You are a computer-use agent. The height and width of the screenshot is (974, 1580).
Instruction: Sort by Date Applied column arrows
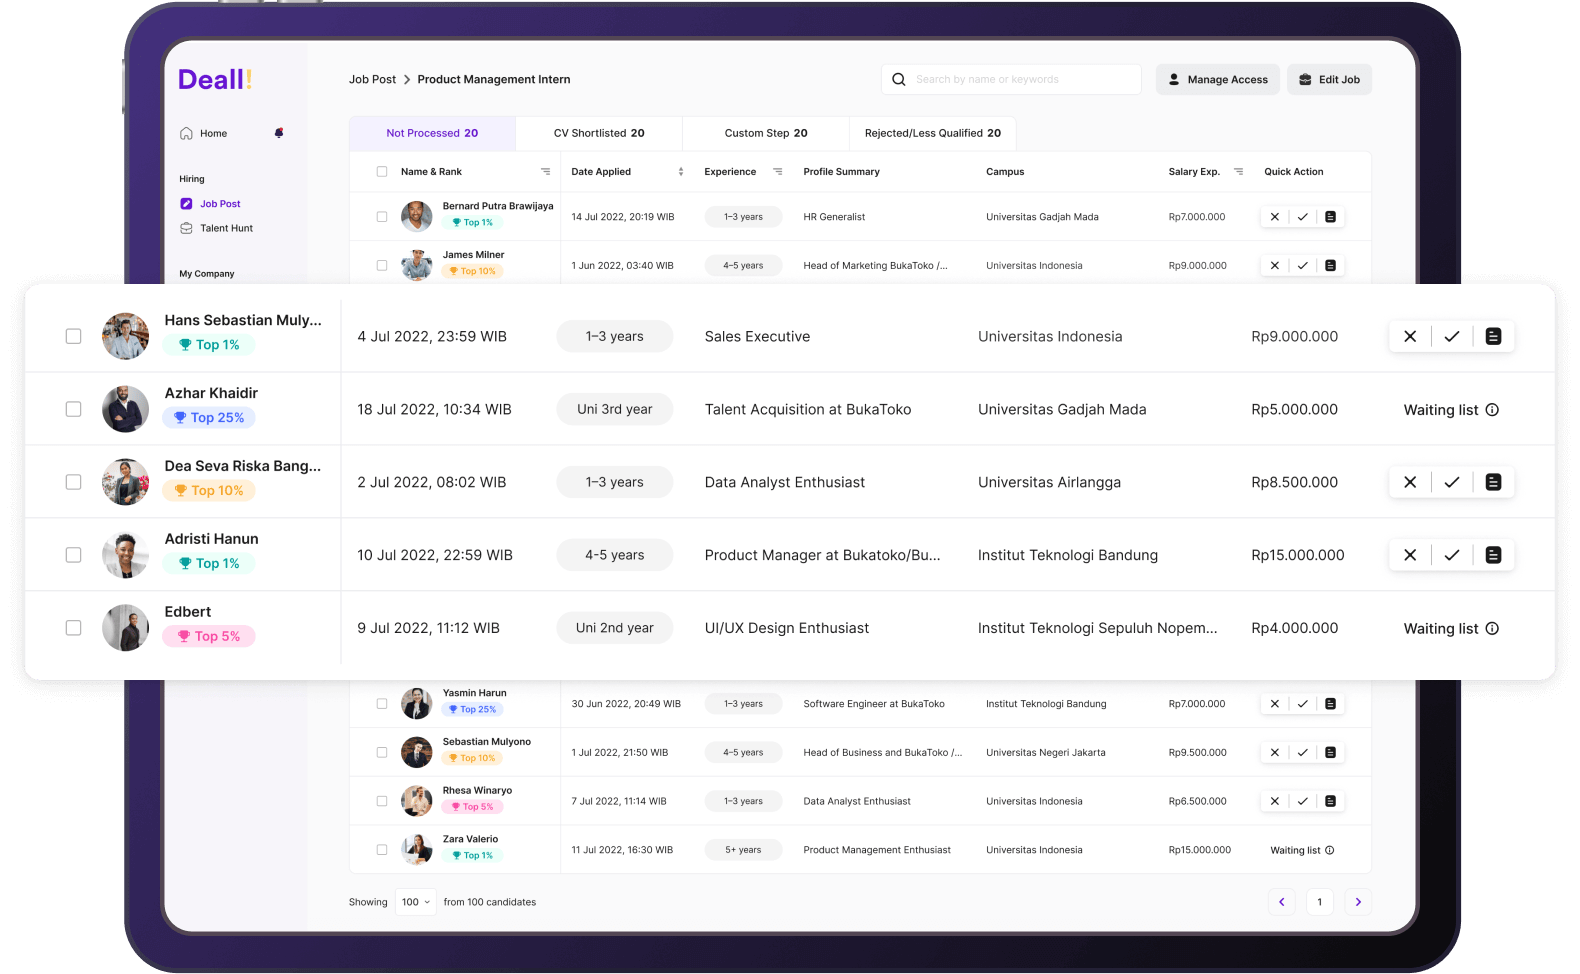[681, 172]
